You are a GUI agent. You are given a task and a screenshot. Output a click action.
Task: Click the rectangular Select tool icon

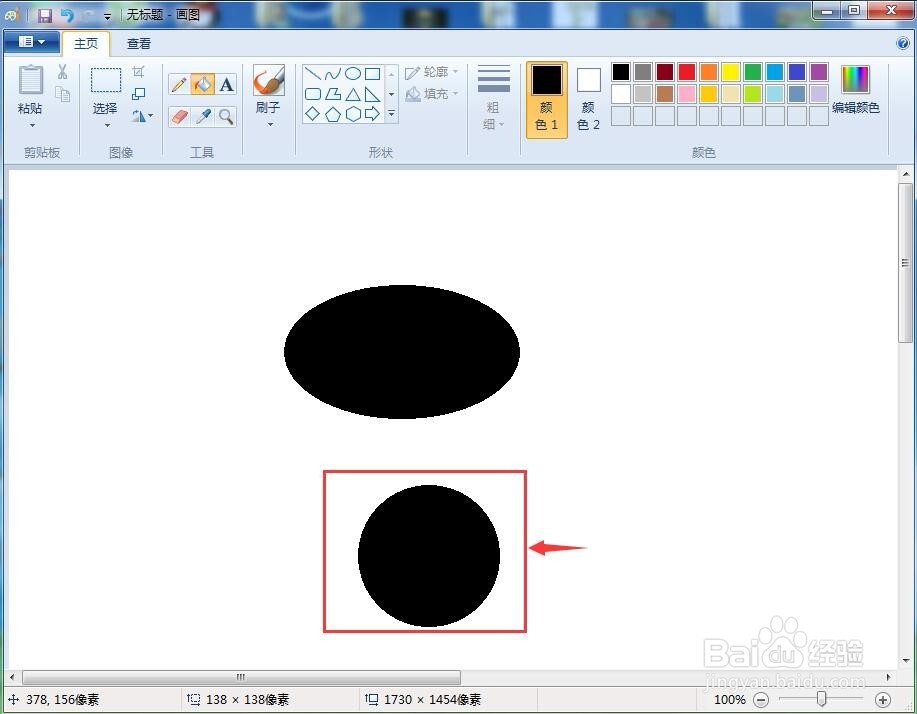click(106, 80)
